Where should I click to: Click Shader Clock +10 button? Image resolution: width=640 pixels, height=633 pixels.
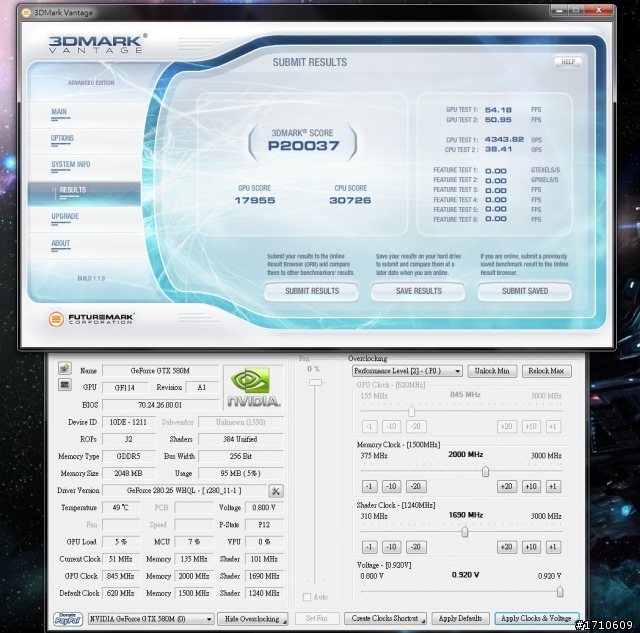click(531, 547)
